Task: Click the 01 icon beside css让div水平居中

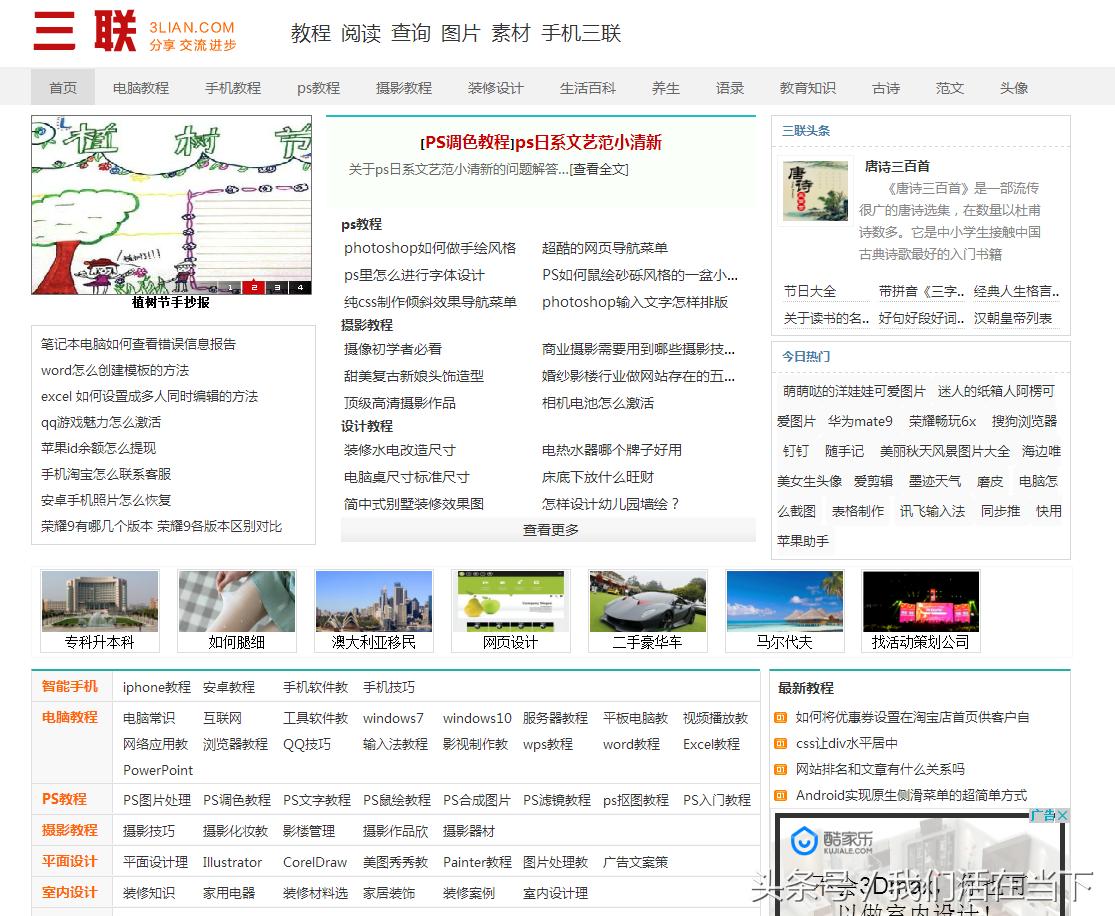Action: coord(779,743)
